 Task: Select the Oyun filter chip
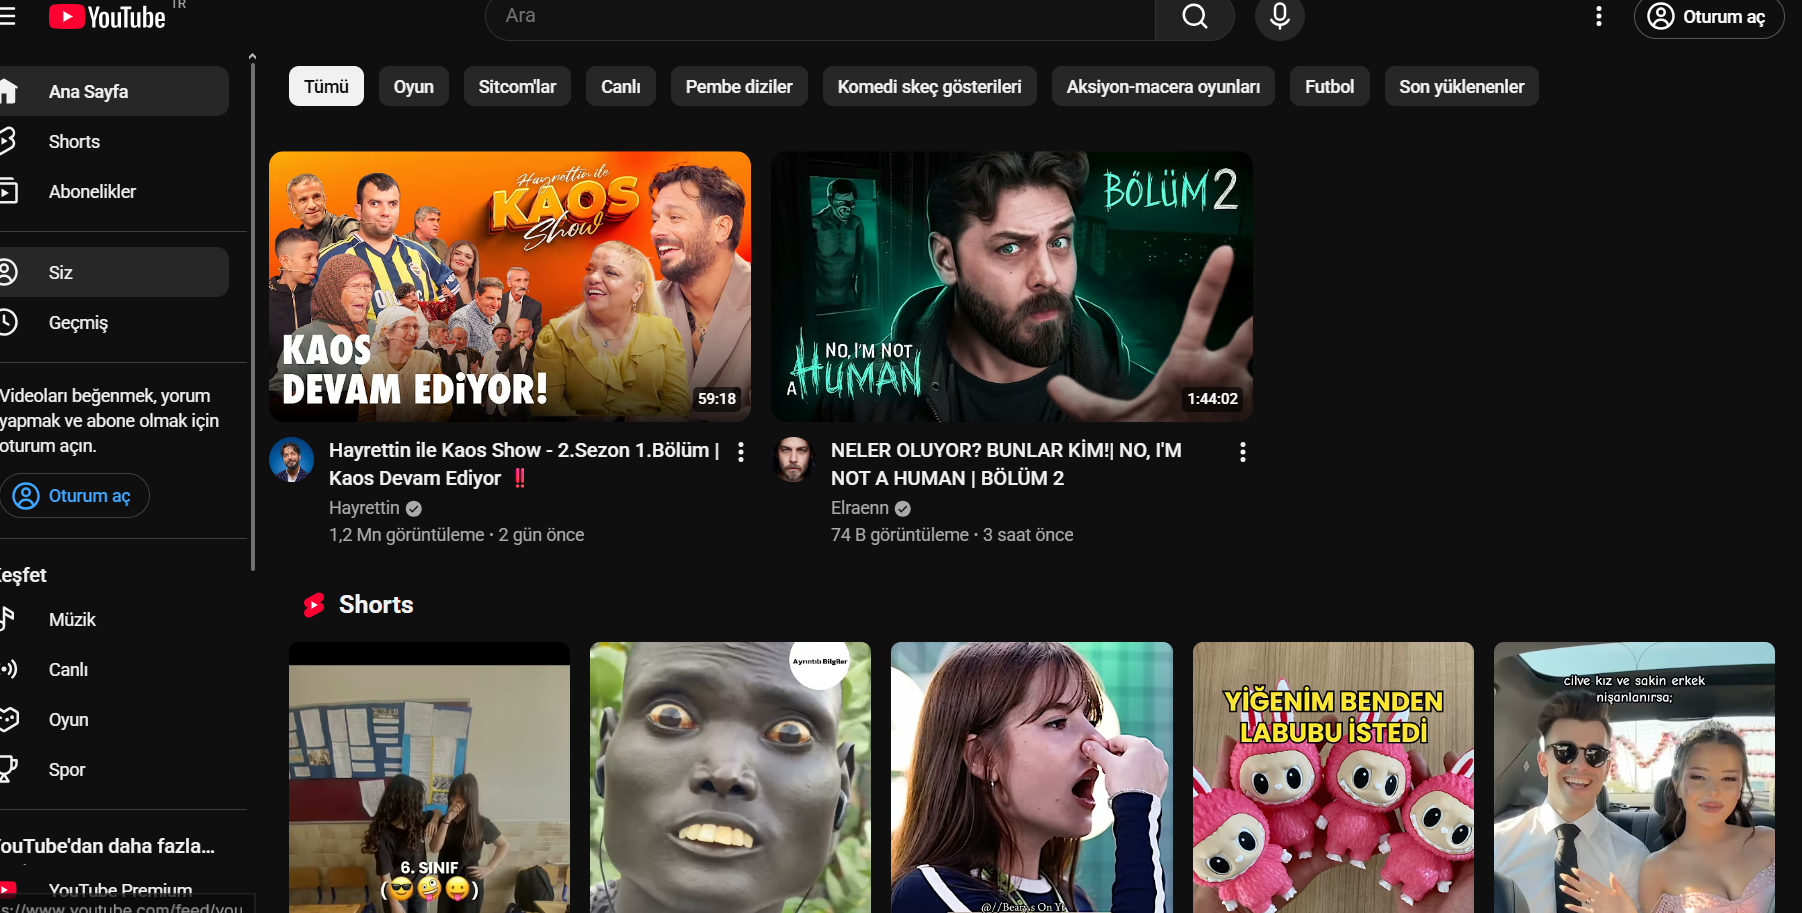[x=413, y=87]
